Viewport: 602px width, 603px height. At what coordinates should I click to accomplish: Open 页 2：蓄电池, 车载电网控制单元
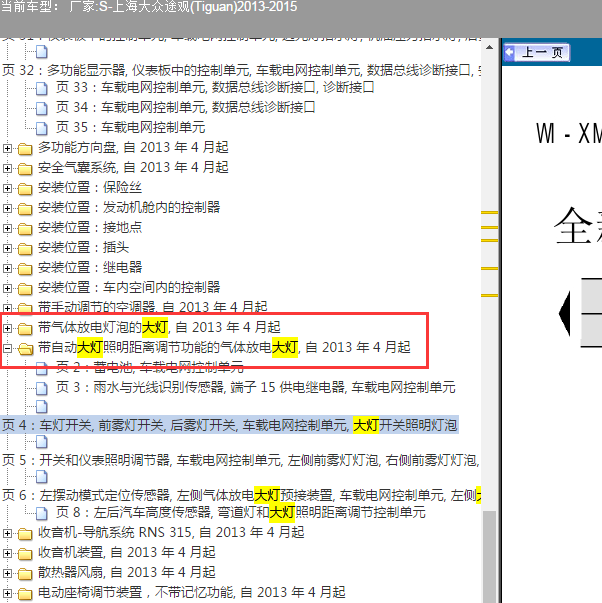click(150, 367)
